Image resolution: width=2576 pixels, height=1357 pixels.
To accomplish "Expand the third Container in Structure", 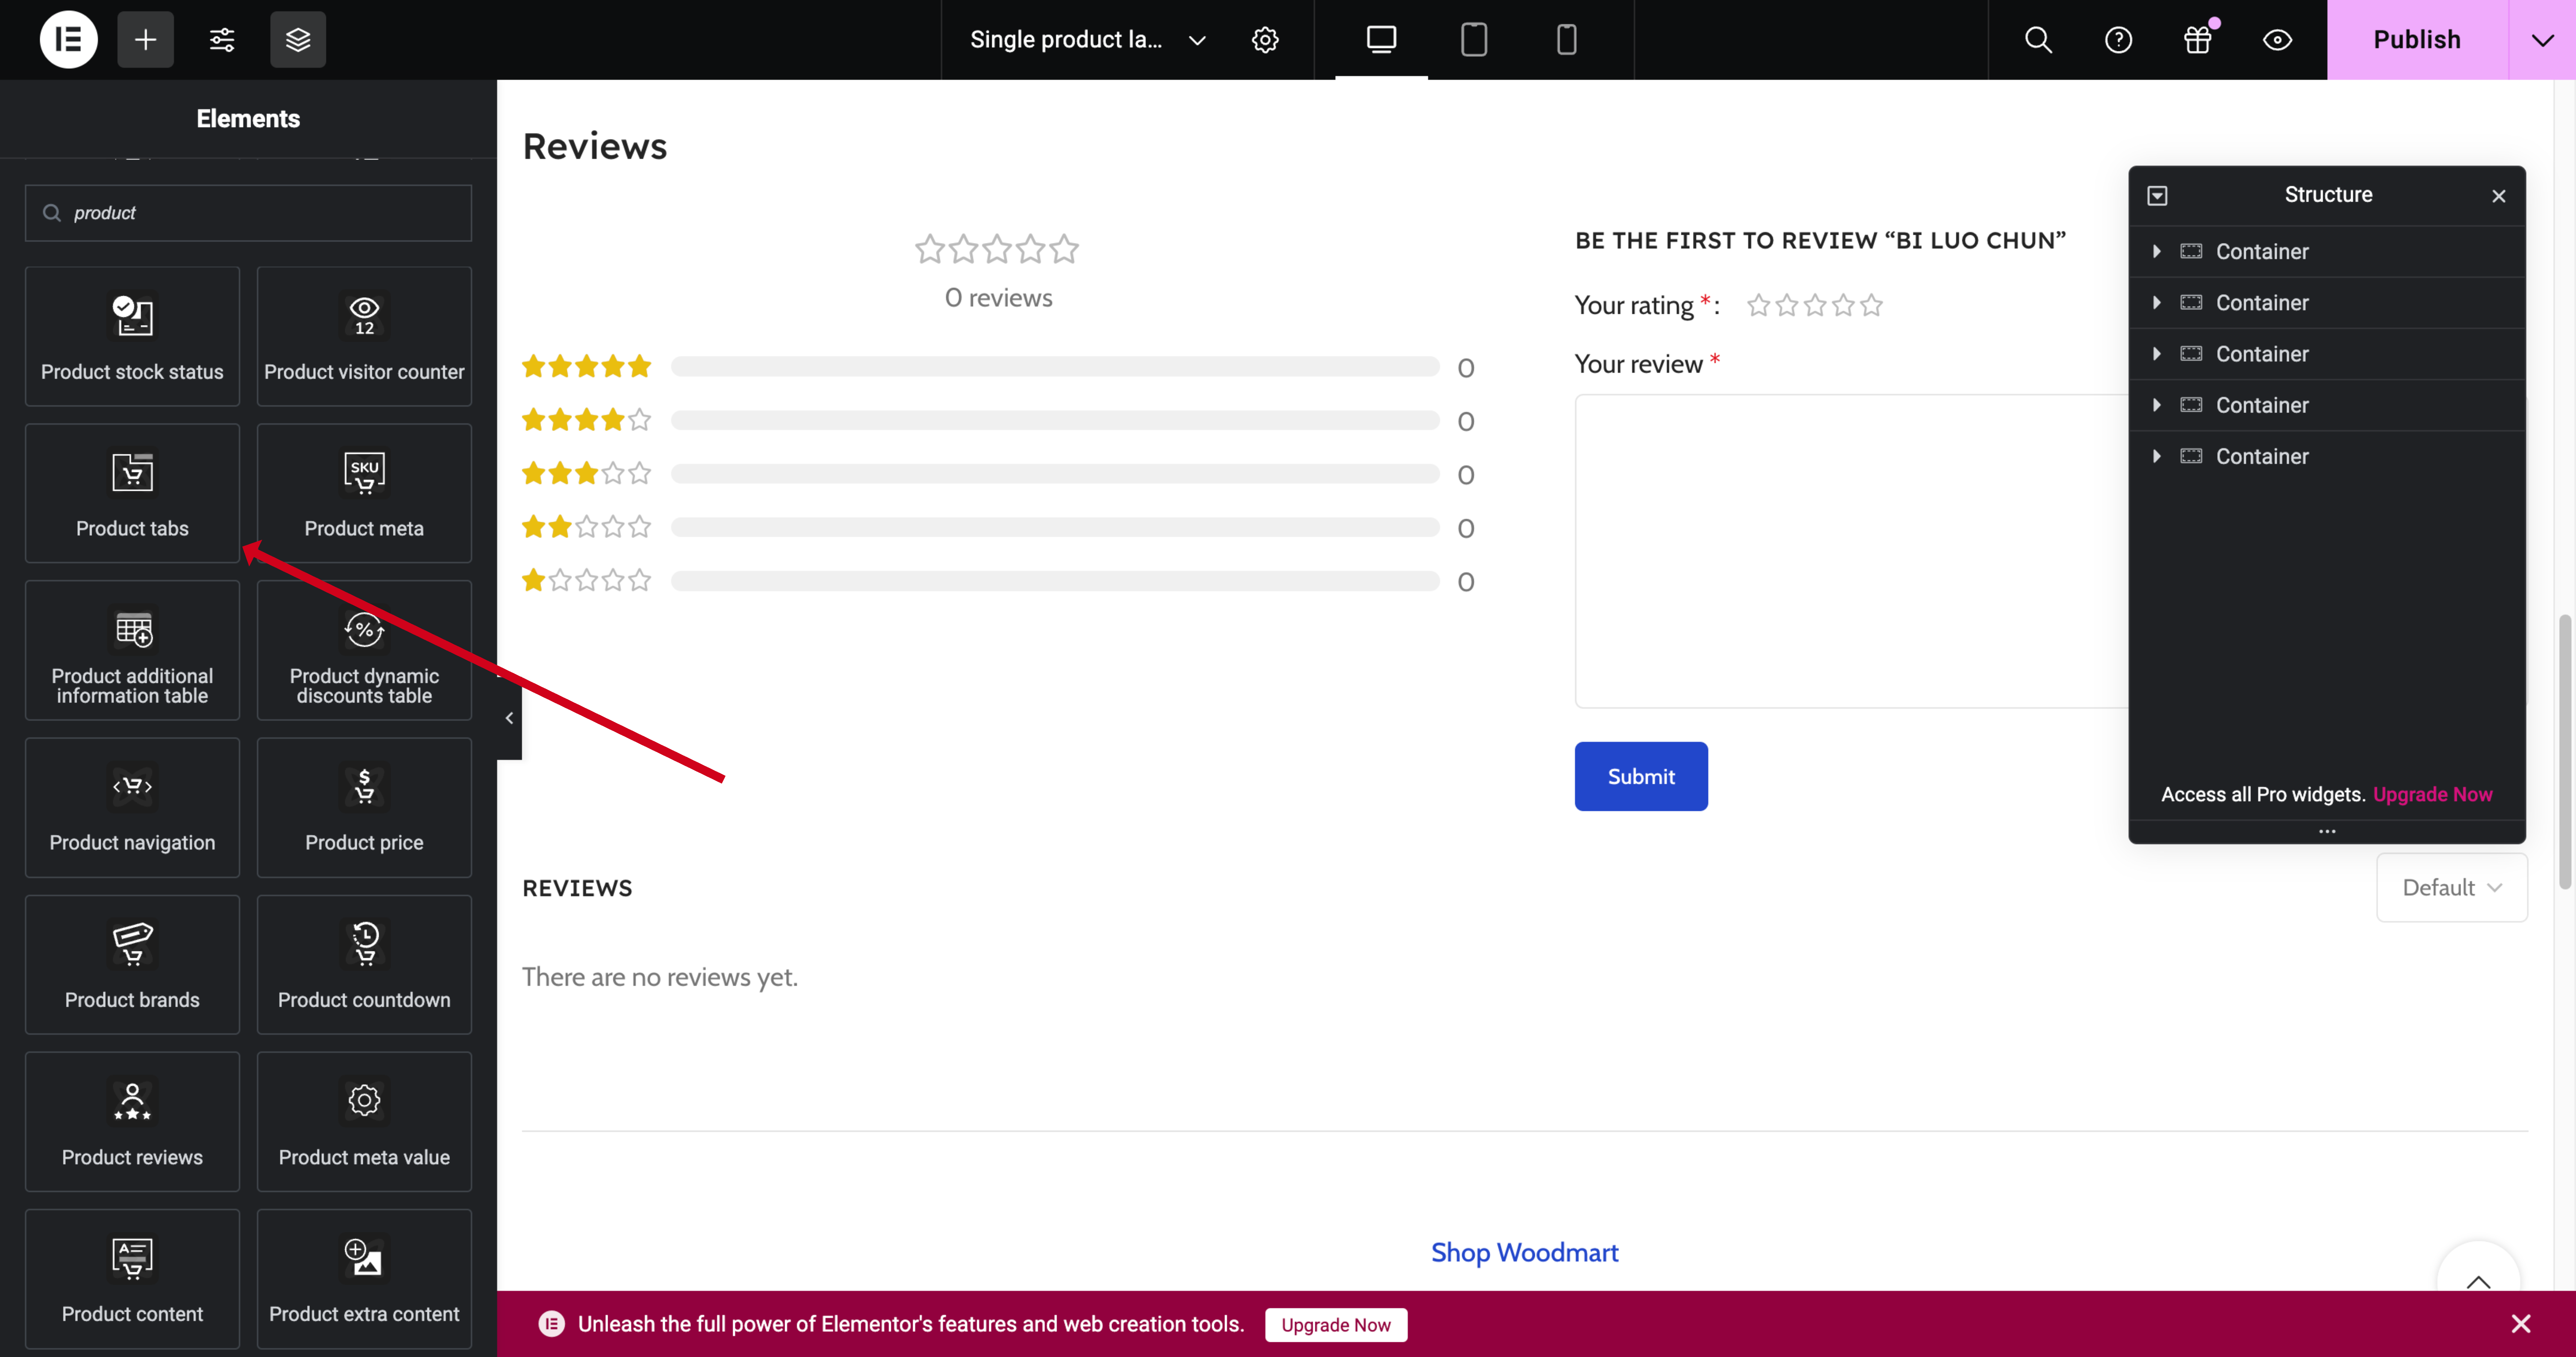I will coord(2157,354).
